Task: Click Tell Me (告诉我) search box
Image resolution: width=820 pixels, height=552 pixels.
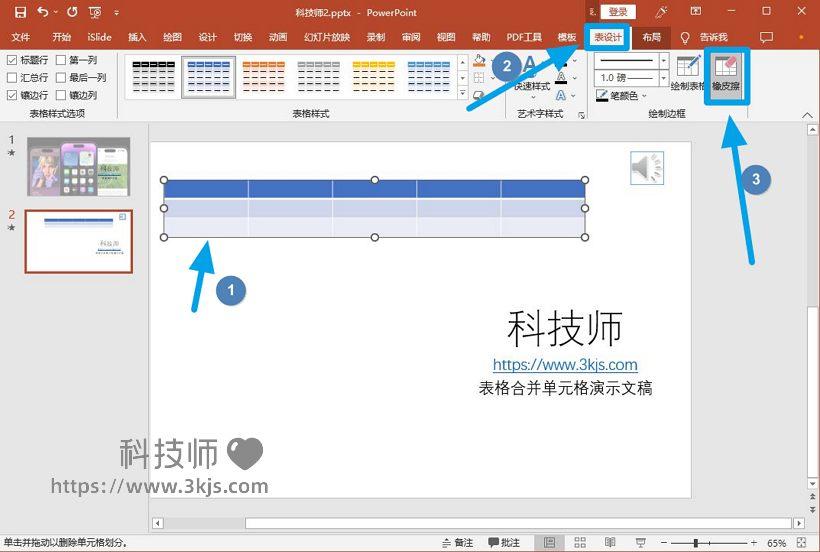Action: (714, 37)
